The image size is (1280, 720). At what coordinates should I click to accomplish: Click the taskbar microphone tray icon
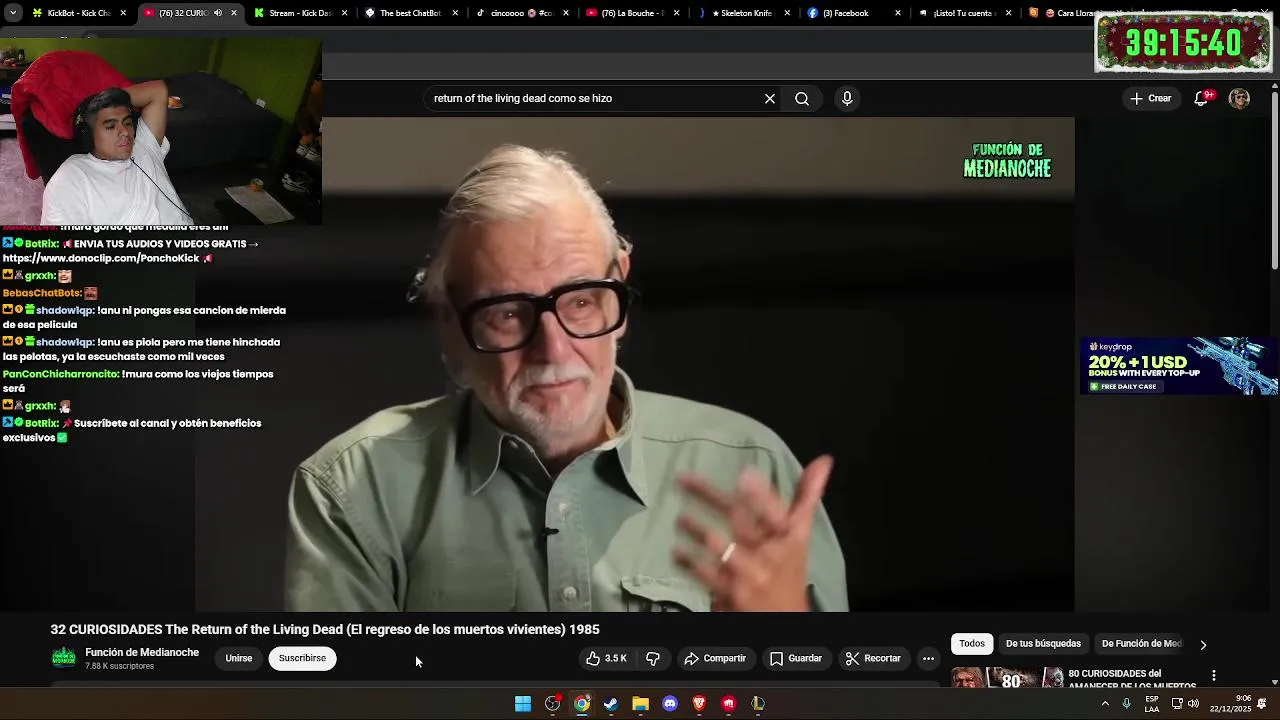point(1126,704)
